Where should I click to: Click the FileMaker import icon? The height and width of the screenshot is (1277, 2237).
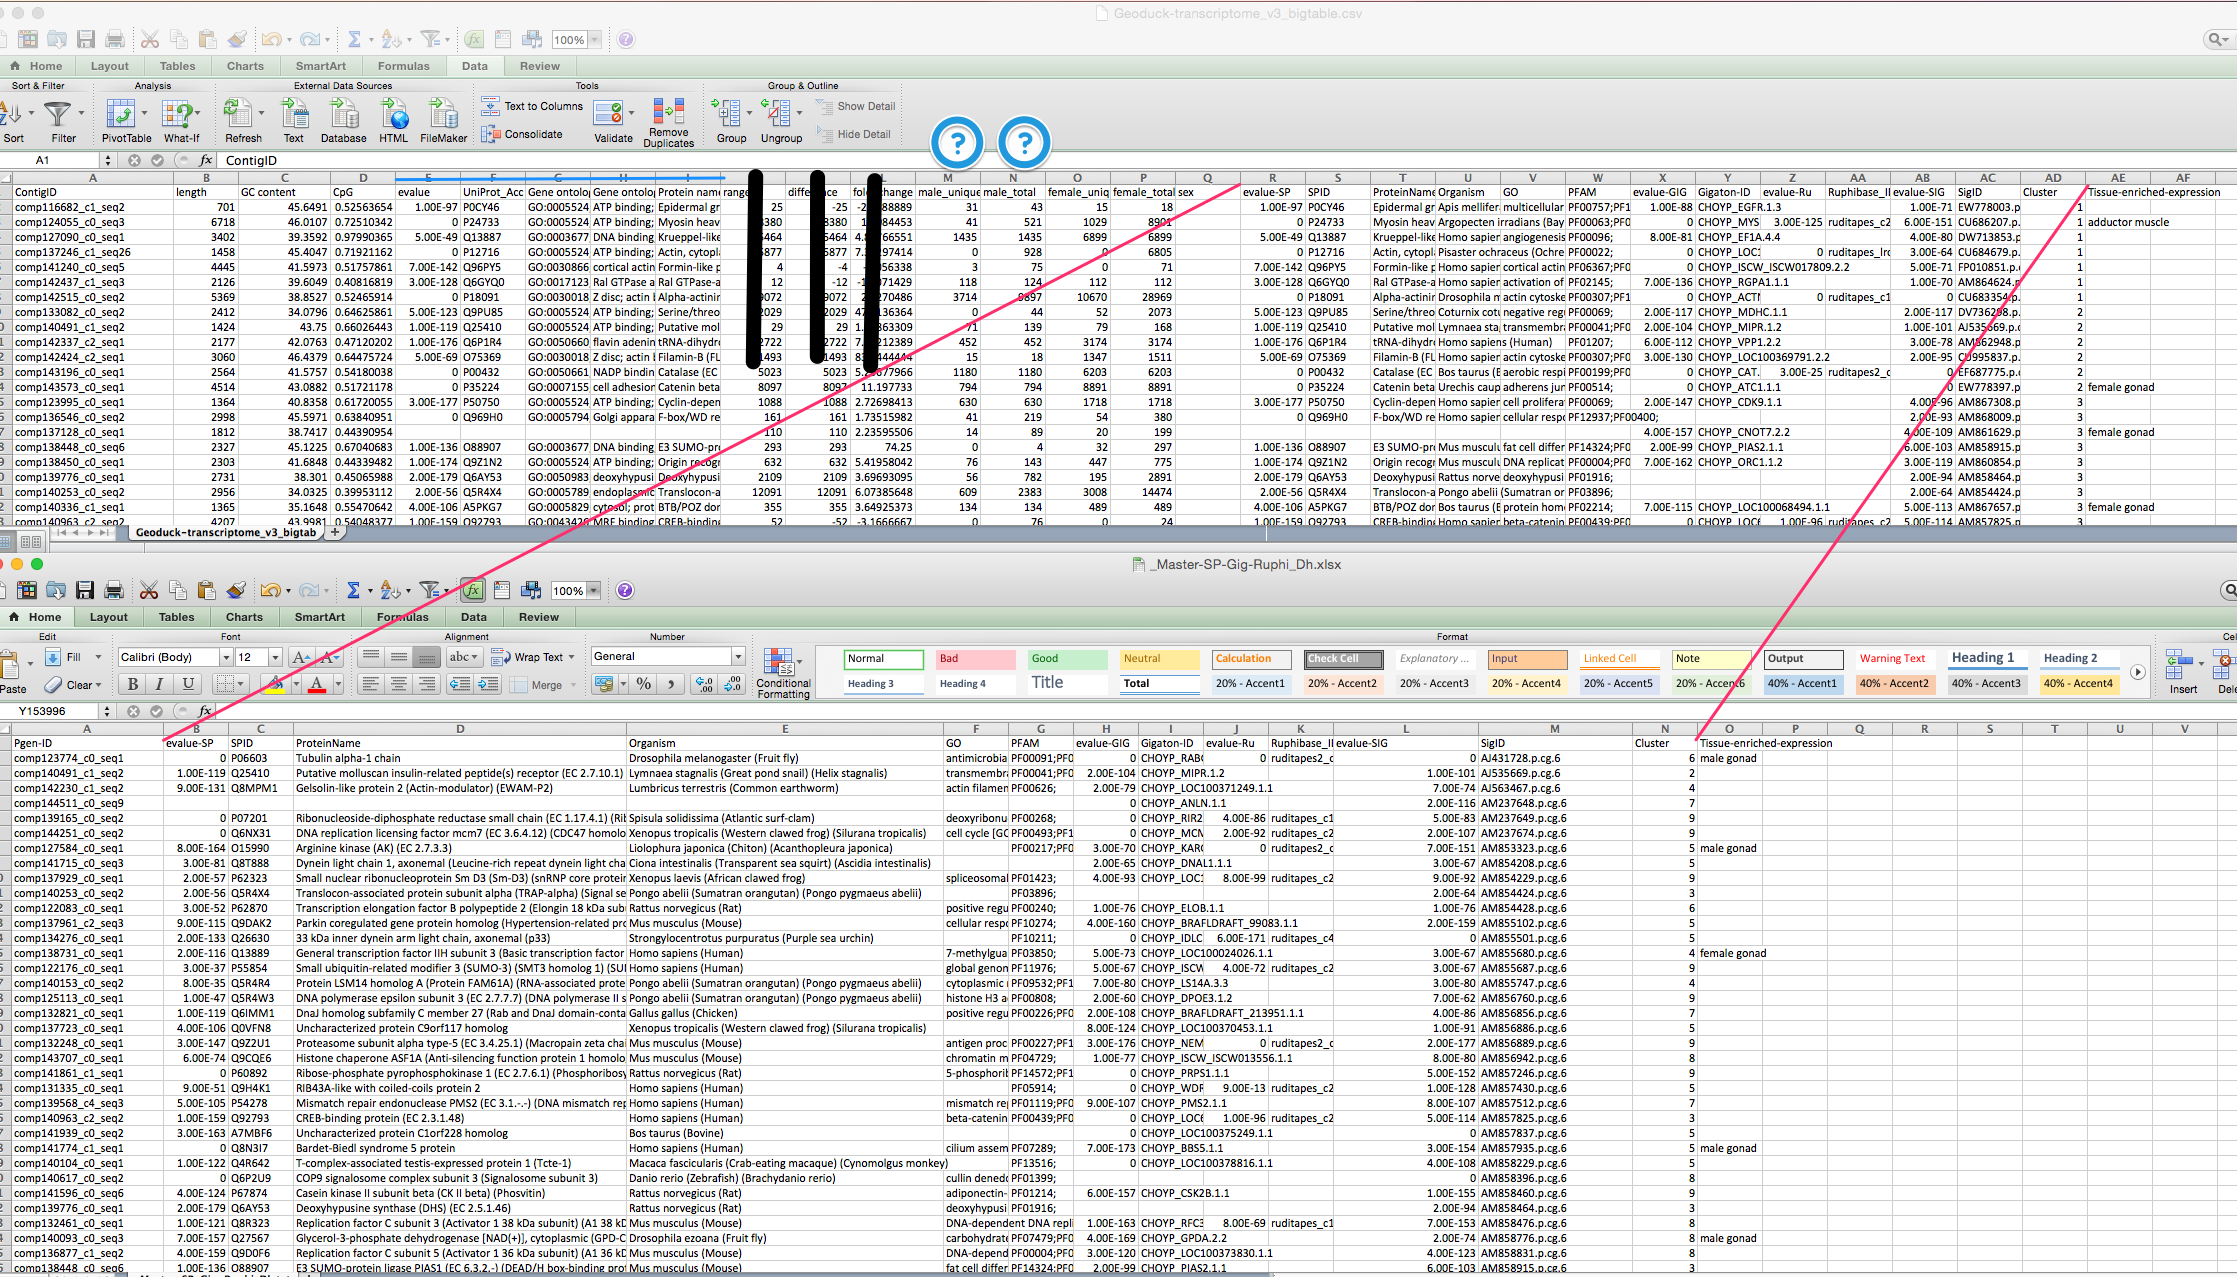(443, 113)
